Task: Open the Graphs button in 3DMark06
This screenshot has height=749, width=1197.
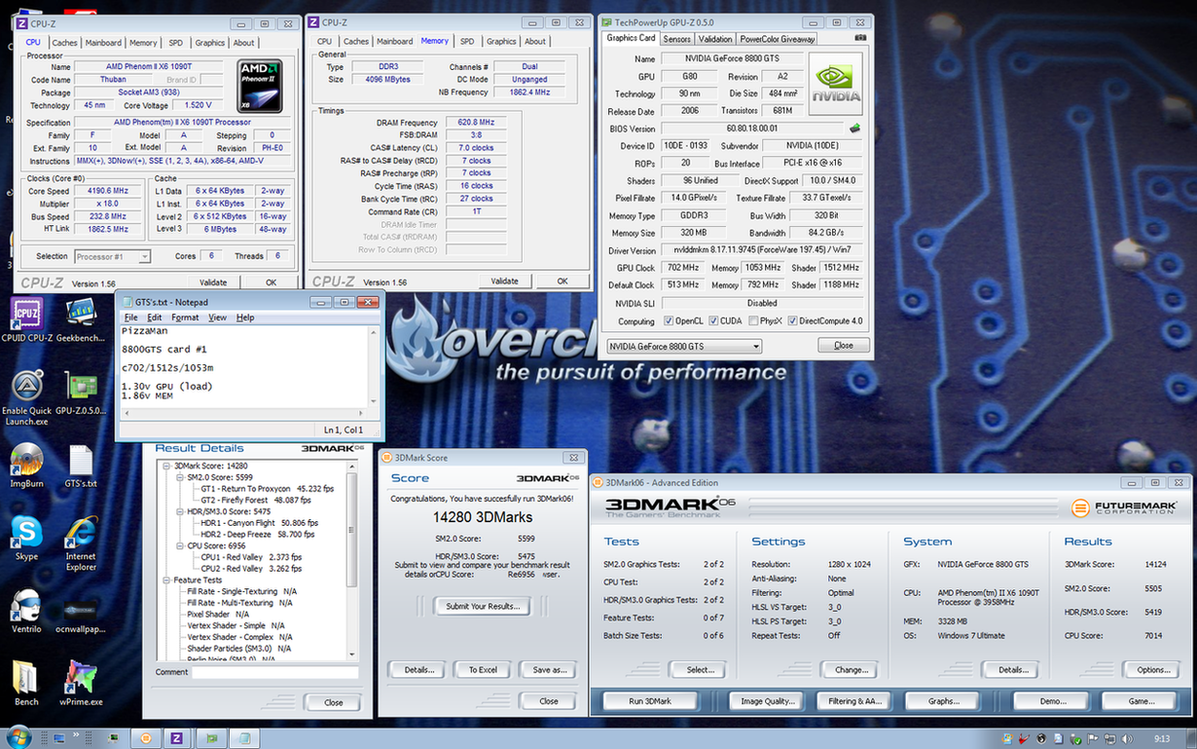Action: [x=944, y=701]
